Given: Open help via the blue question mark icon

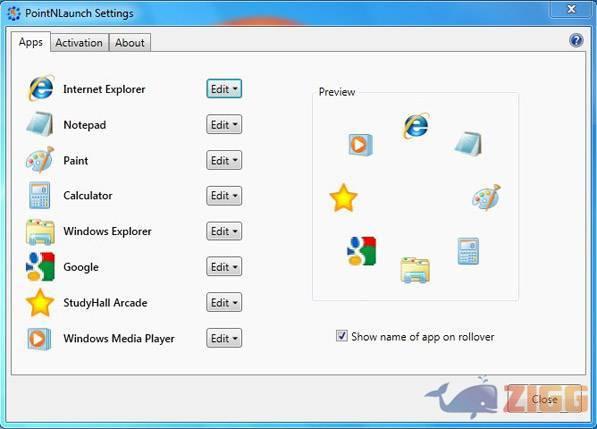Looking at the screenshot, I should pyautogui.click(x=576, y=40).
